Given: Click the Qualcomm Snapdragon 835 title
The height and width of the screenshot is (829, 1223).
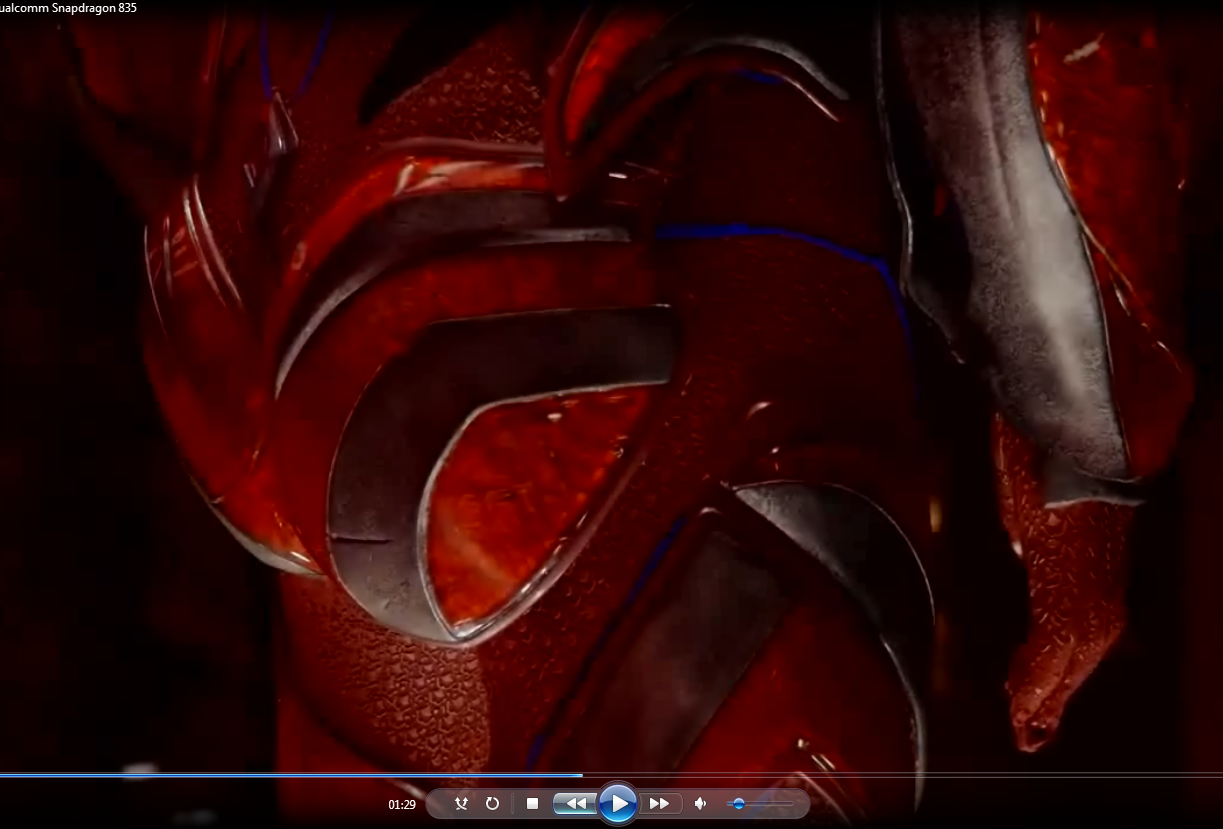Looking at the screenshot, I should pos(69,8).
